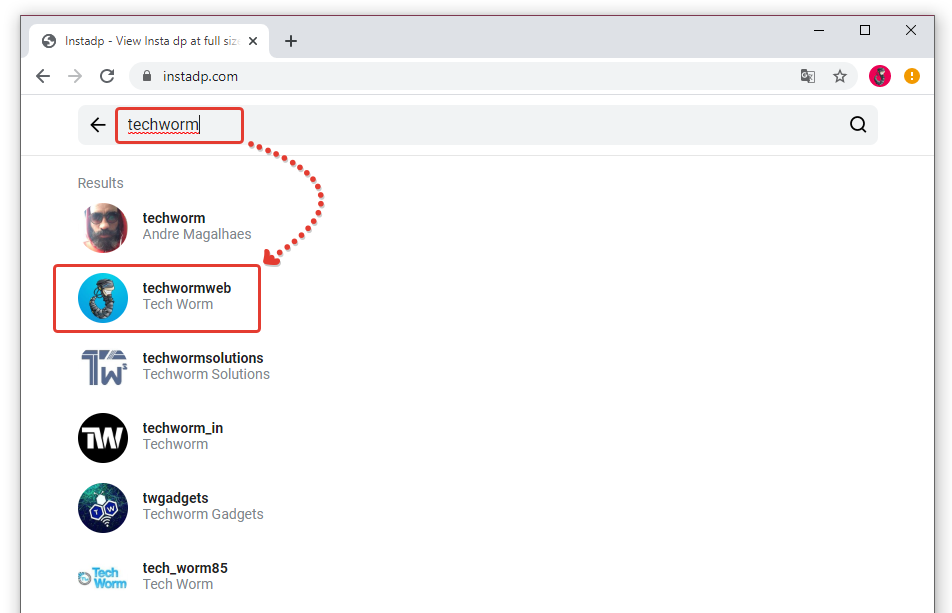Image resolution: width=952 pixels, height=613 pixels.
Task: Click the orange alert icon in the toolbar
Action: coord(911,76)
